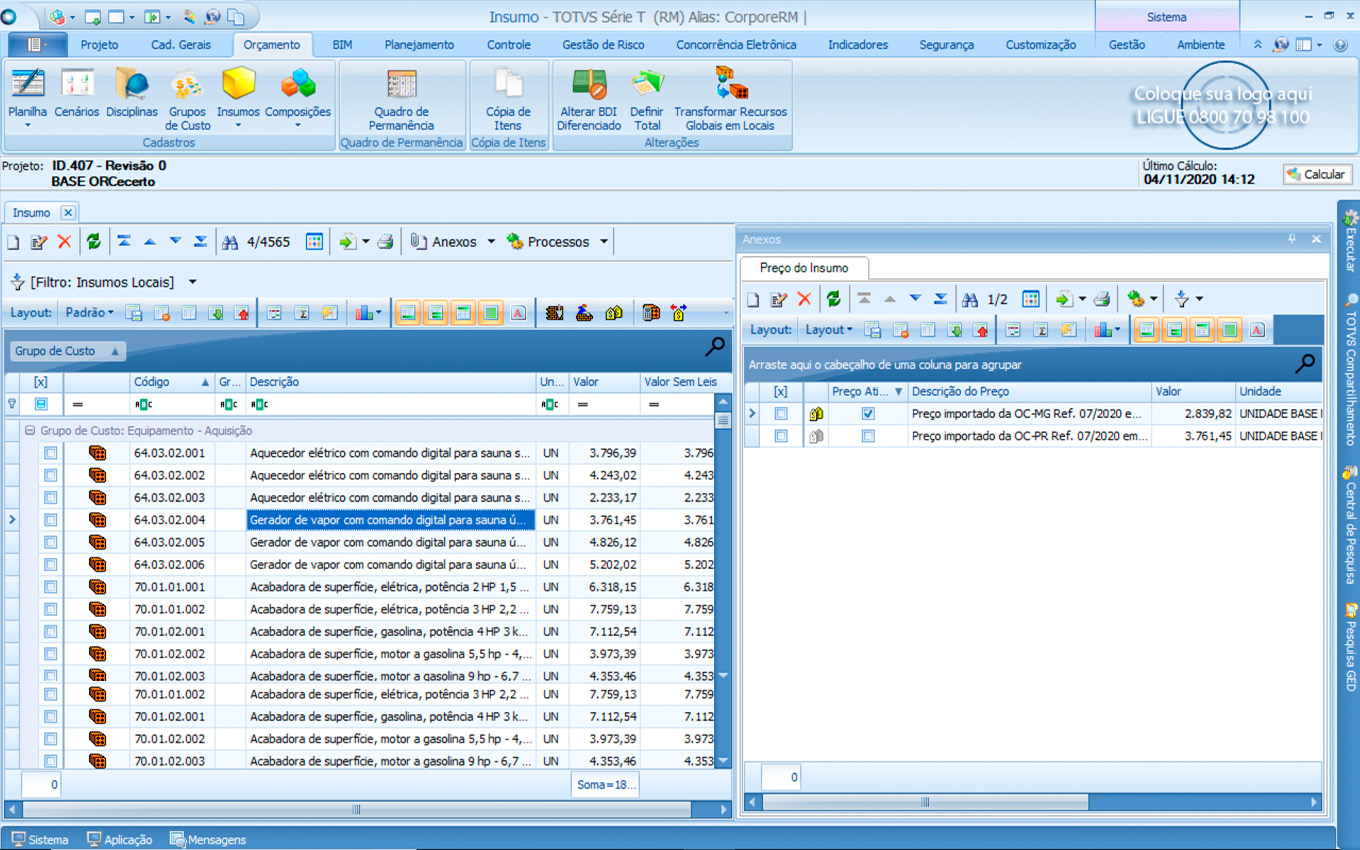Open the Processos dropdown menu
The image size is (1360, 850).
[603, 242]
